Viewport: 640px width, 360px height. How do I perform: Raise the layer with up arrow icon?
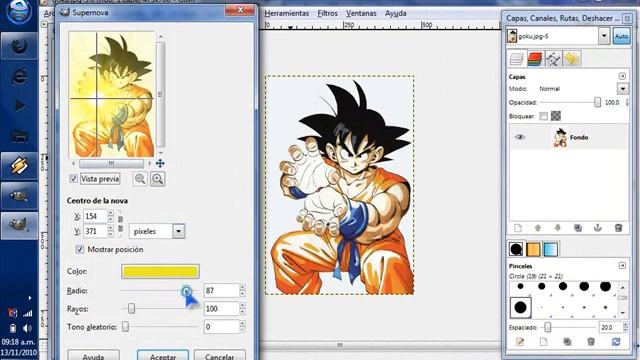click(538, 228)
